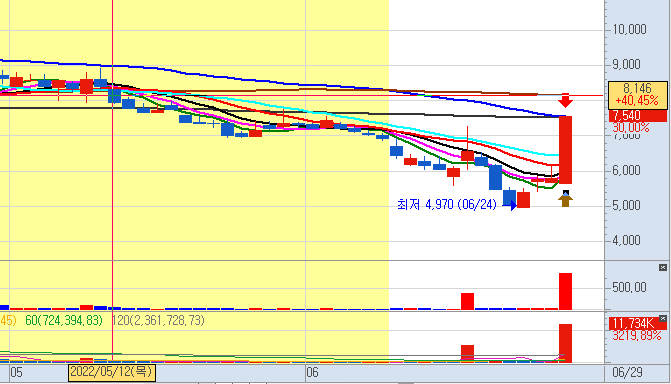This screenshot has width=671, height=384.
Task: Click the 6,000 price axis label
Action: 626,170
